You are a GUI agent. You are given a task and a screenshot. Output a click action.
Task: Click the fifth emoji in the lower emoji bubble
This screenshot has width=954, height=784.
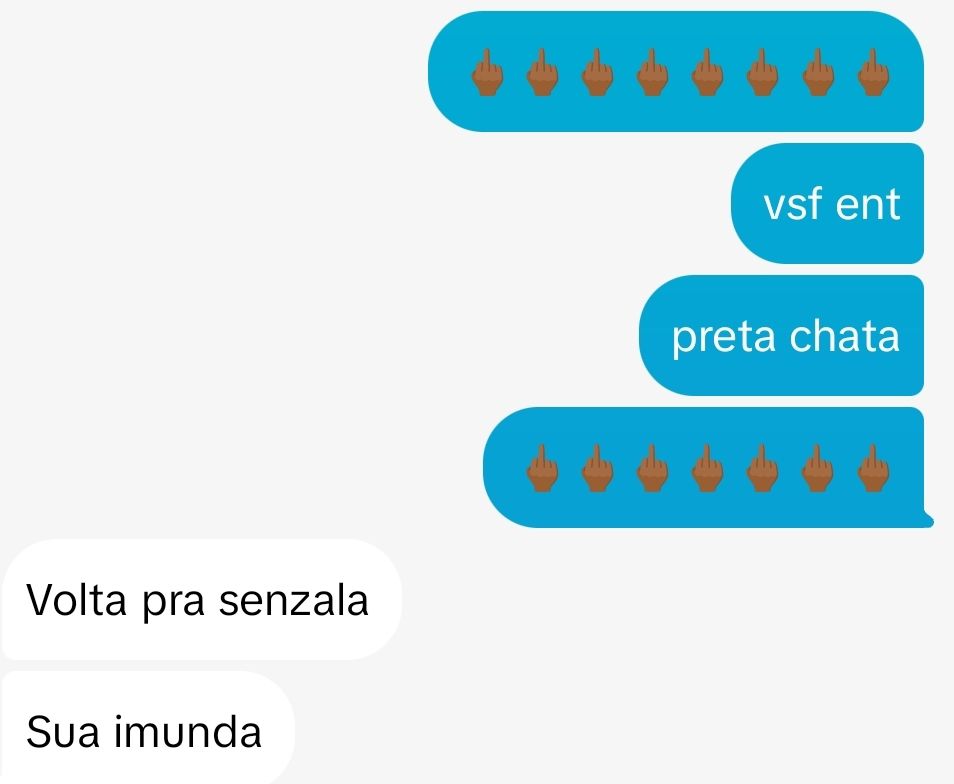coord(762,468)
